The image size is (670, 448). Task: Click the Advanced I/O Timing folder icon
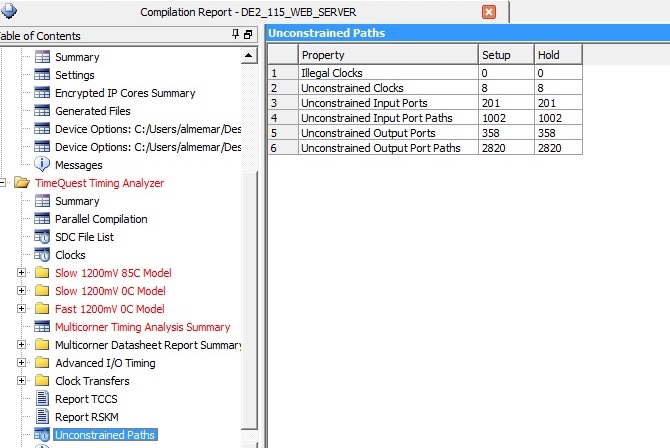(x=42, y=362)
